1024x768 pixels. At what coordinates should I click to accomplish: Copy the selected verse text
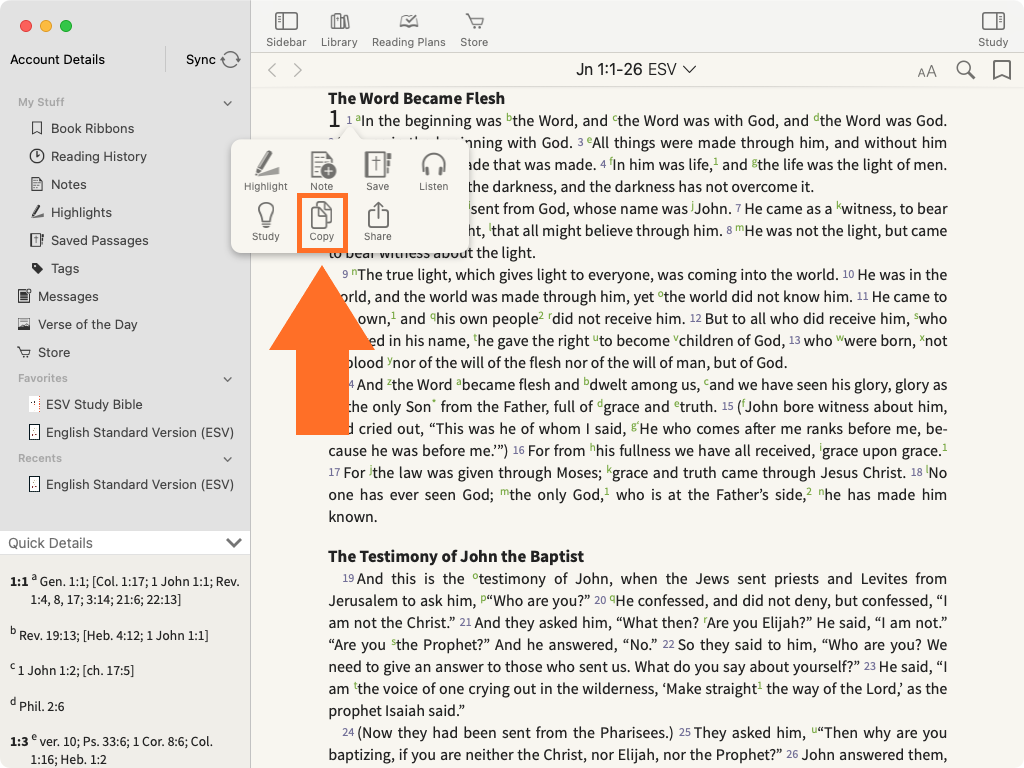322,221
